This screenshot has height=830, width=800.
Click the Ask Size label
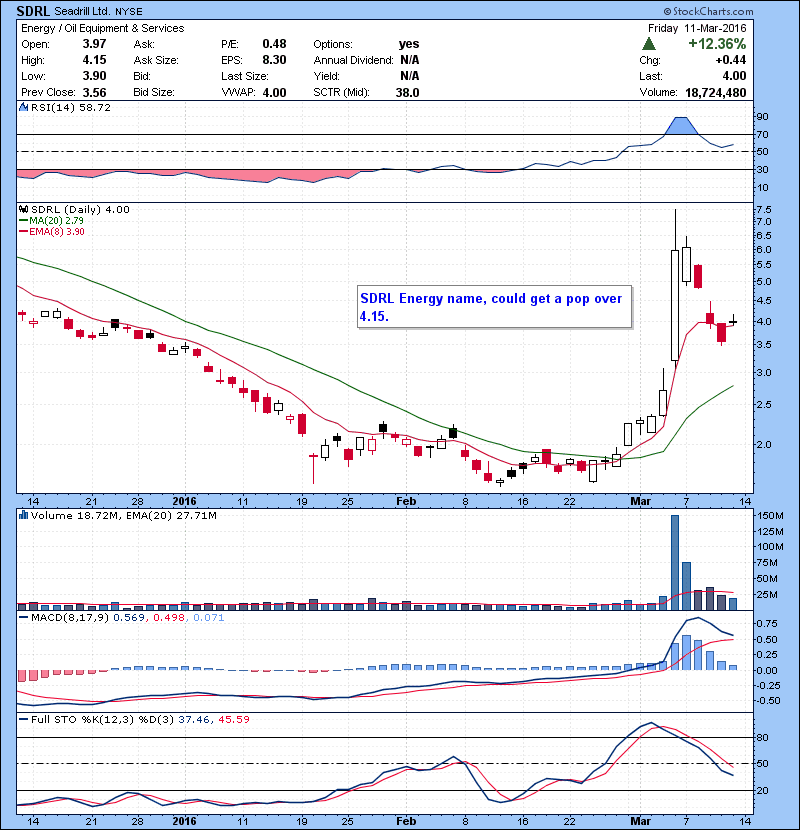pyautogui.click(x=156, y=60)
